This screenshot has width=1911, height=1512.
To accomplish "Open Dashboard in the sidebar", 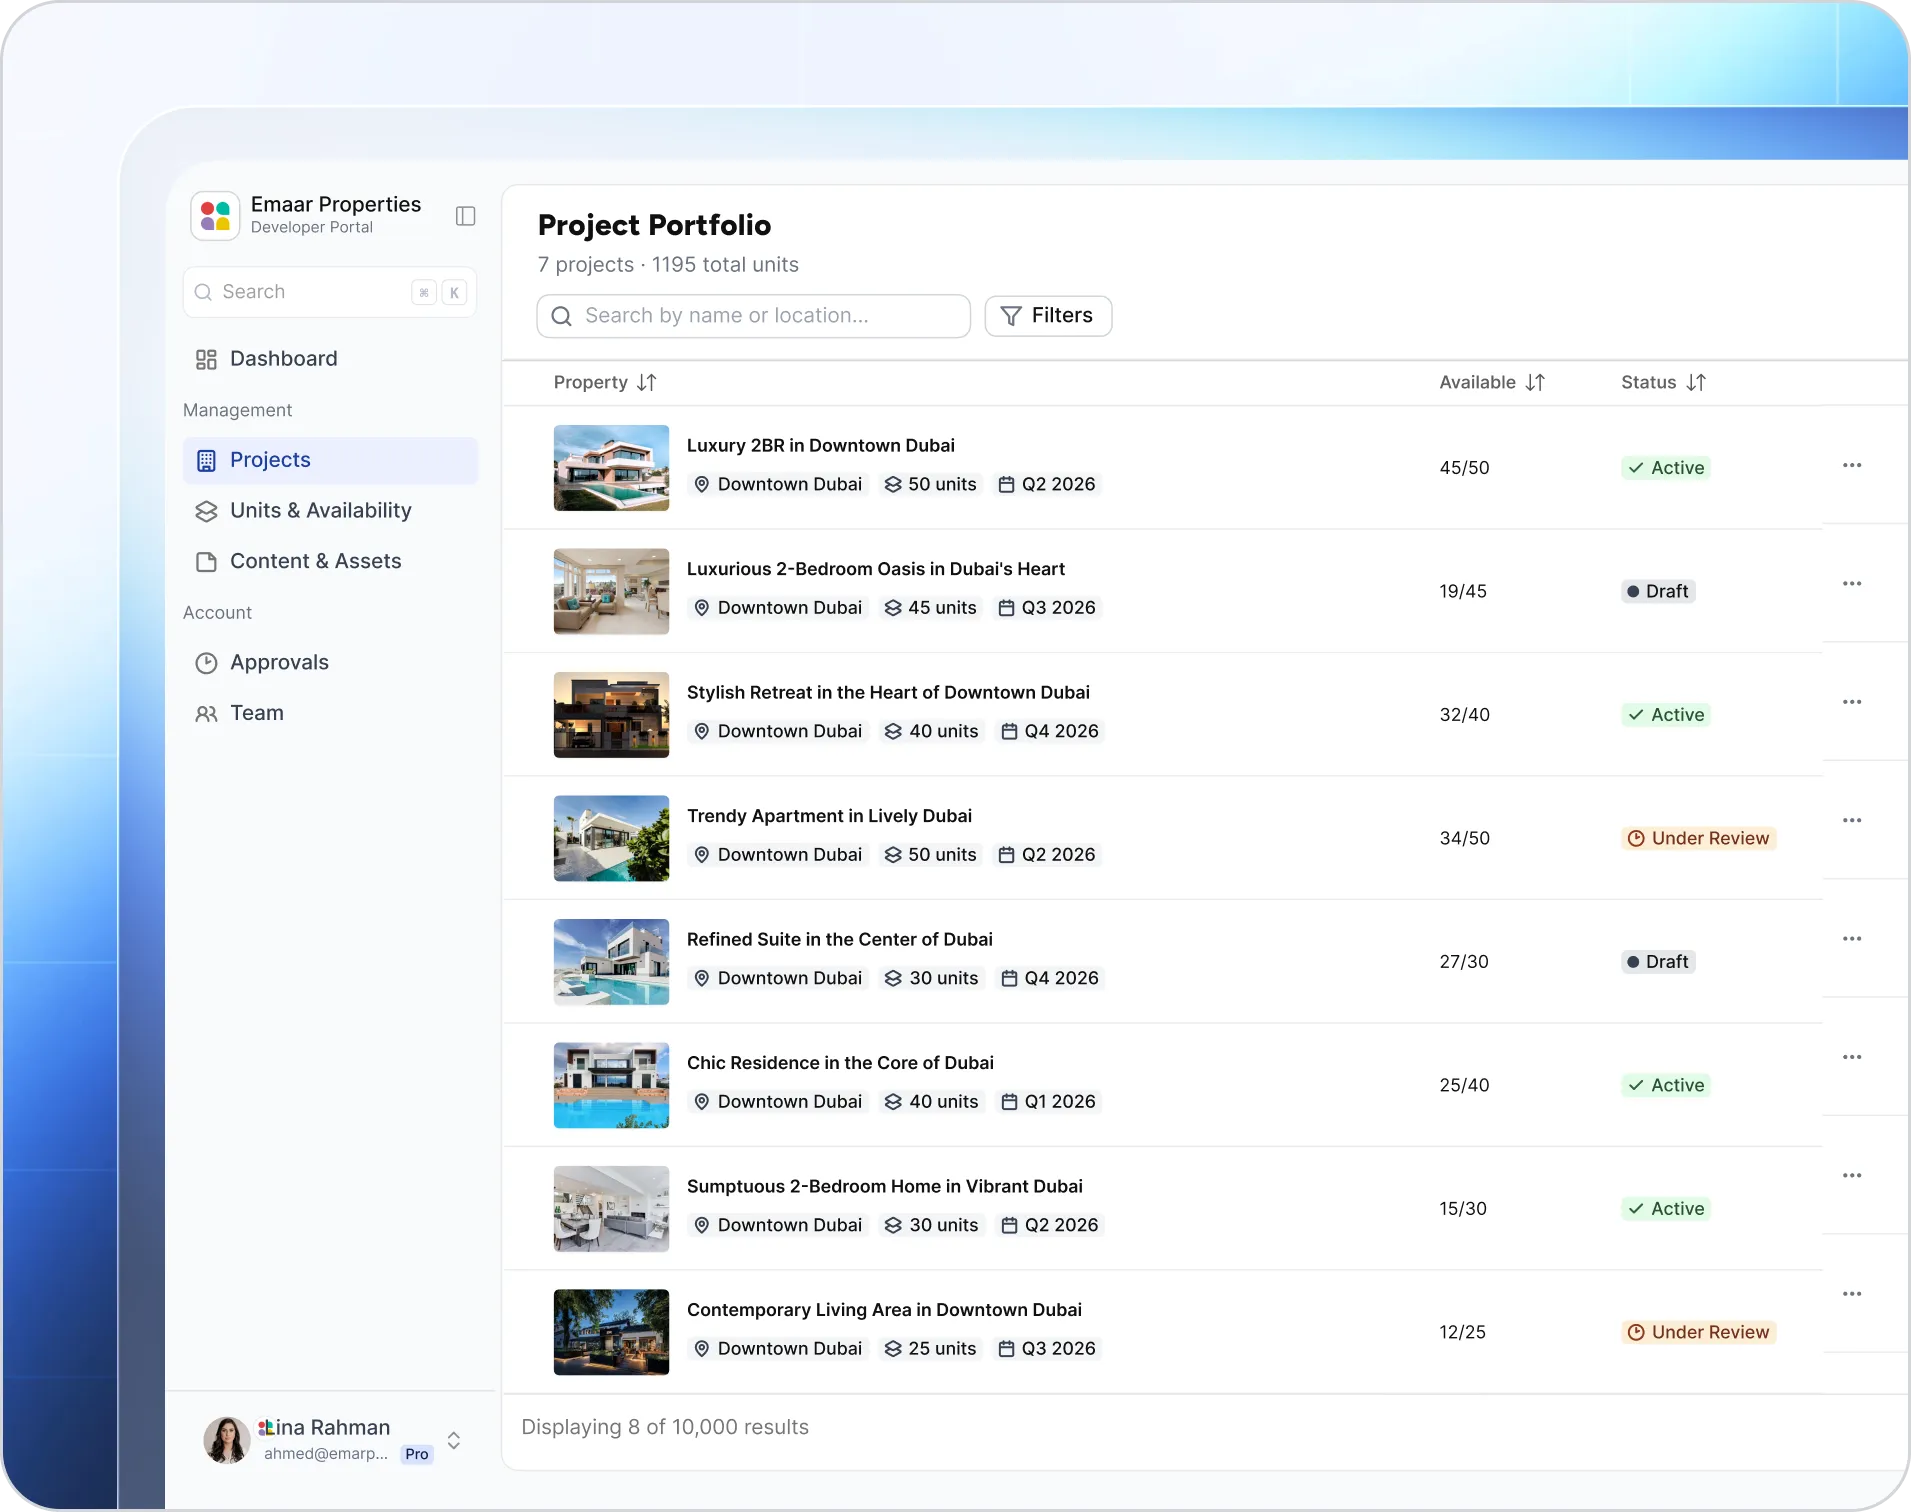I will click(x=330, y=359).
